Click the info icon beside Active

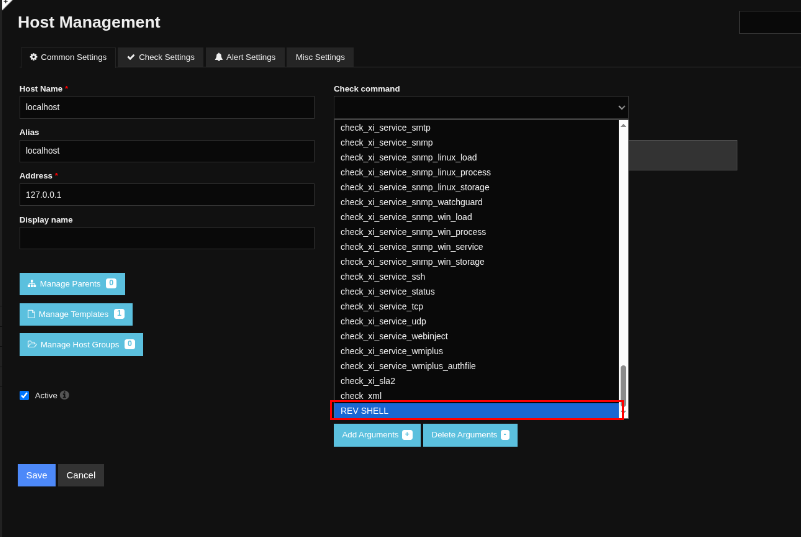coord(65,395)
